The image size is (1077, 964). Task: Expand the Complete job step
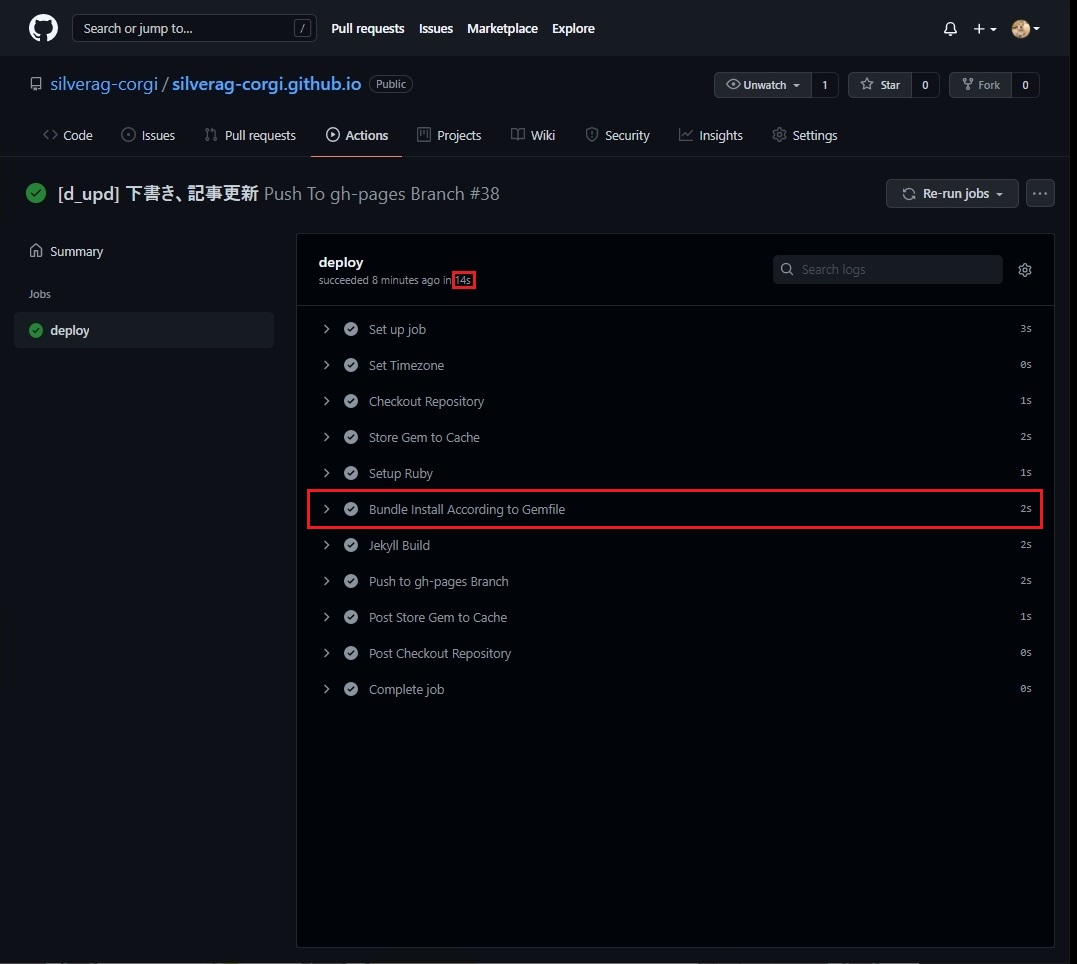[x=326, y=689]
